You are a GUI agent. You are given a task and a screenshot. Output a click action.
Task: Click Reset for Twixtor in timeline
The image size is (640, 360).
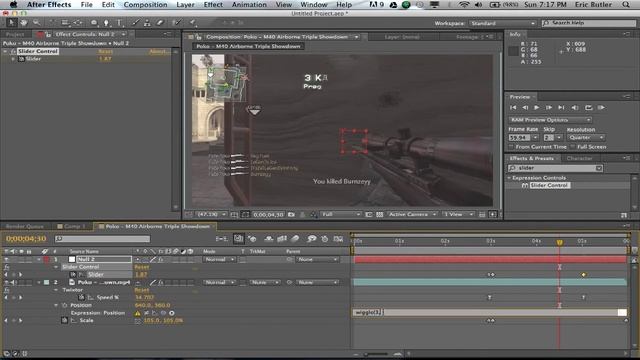[142, 290]
